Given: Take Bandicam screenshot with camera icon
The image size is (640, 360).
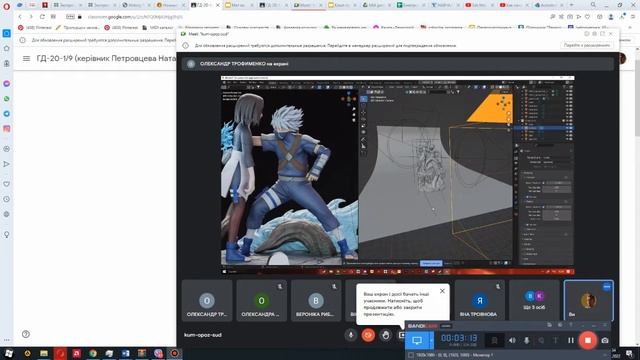Looking at the screenshot, I should [605, 340].
